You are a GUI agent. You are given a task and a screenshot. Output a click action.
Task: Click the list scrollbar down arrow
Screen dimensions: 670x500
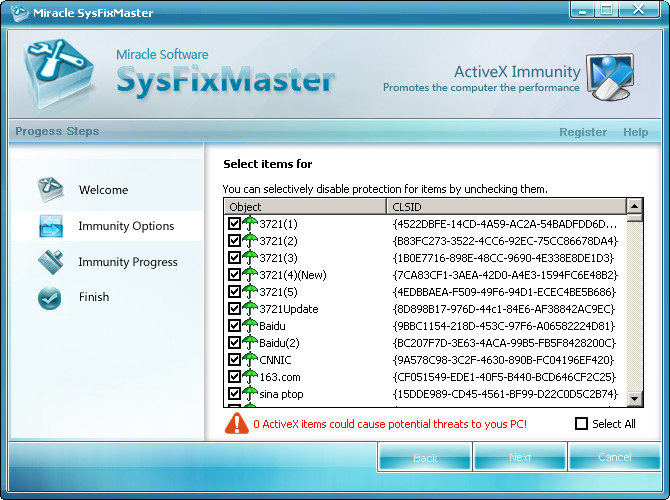point(635,399)
